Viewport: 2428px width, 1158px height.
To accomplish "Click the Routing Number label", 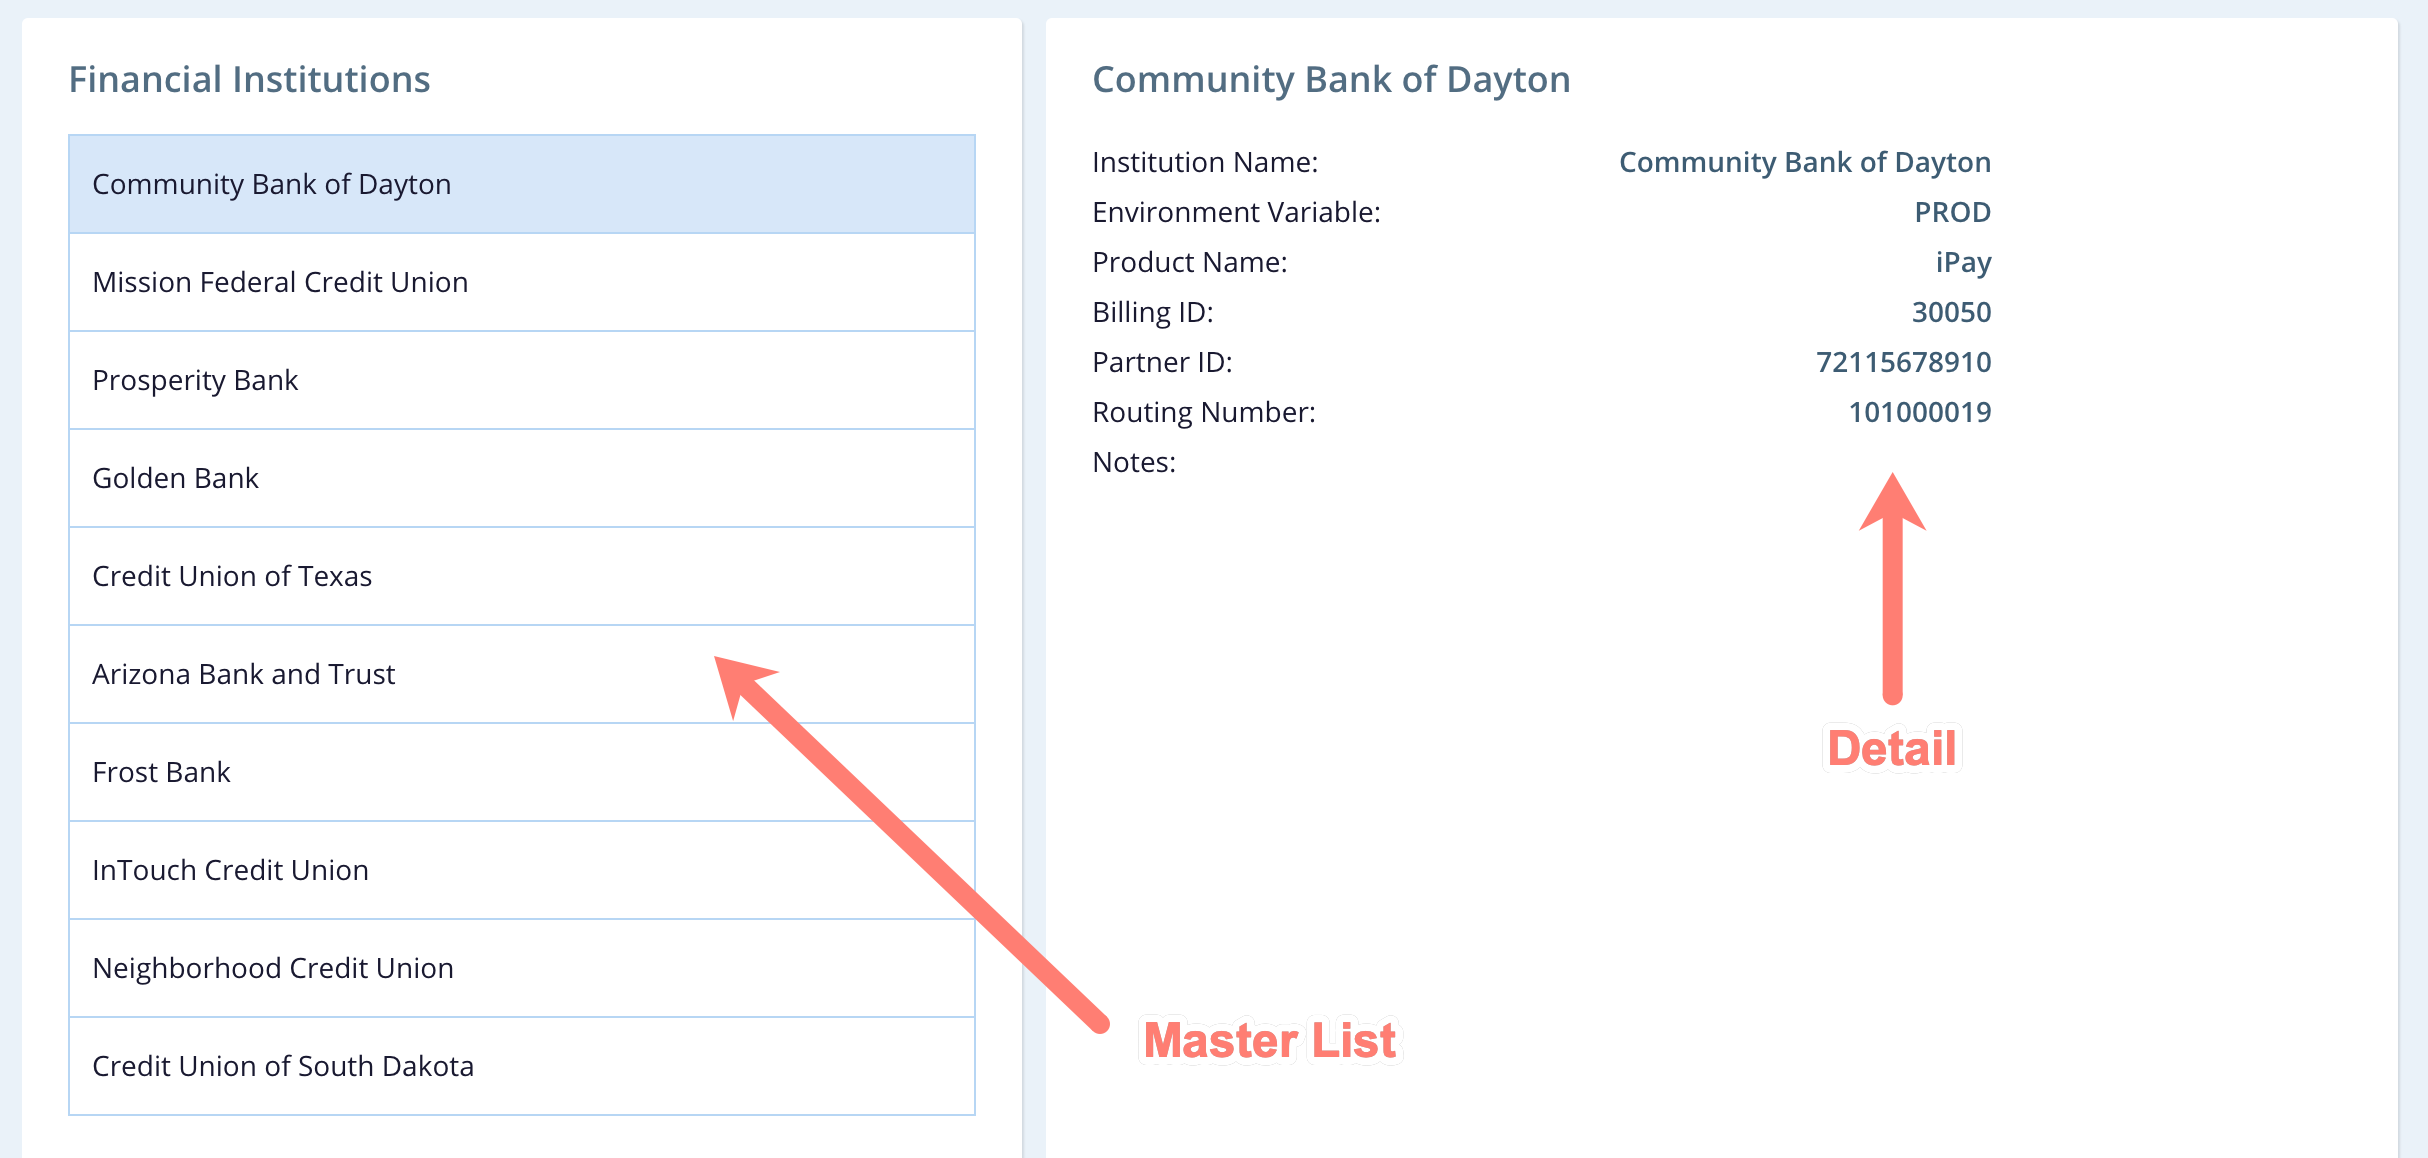I will (1204, 412).
